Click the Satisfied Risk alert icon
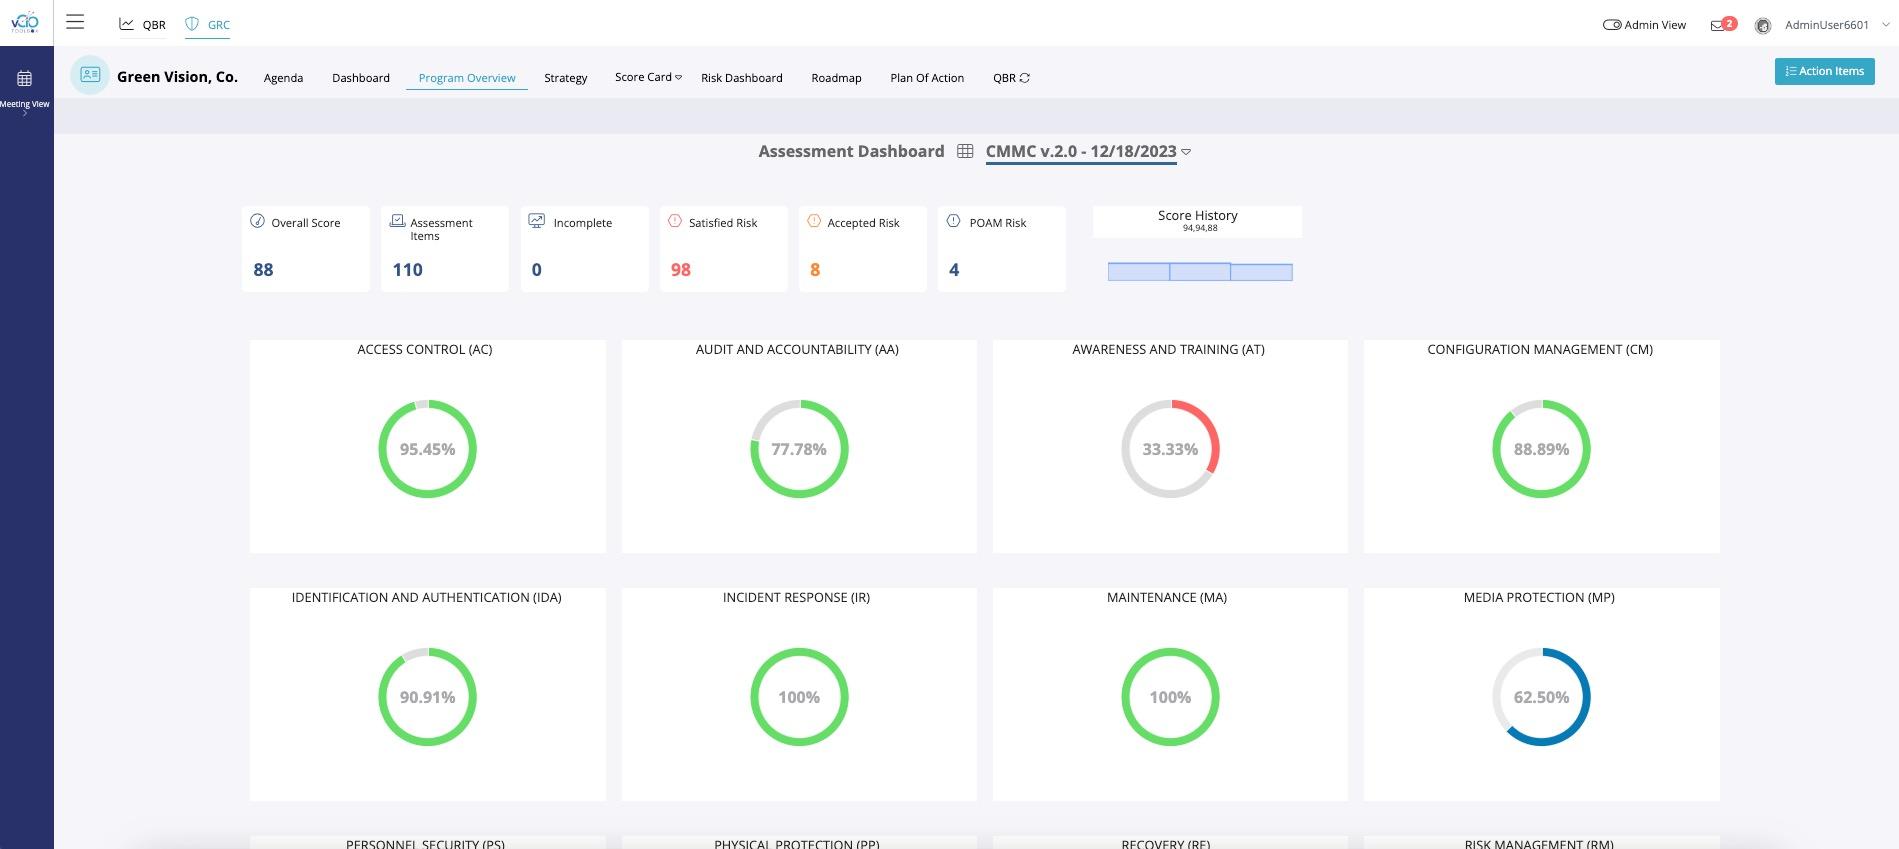This screenshot has height=849, width=1899. [675, 221]
